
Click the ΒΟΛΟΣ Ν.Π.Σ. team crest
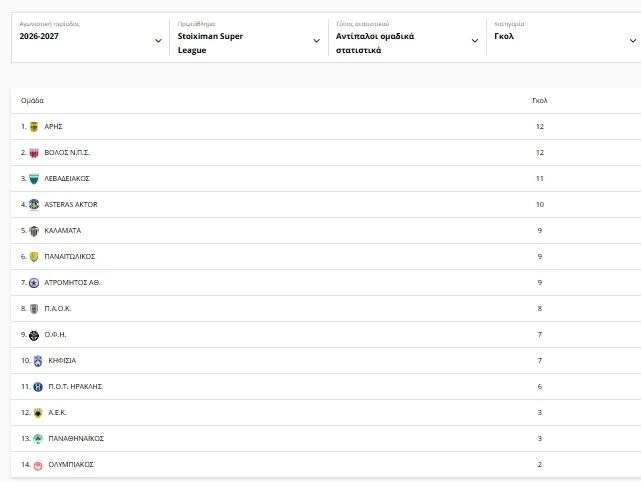coord(34,153)
